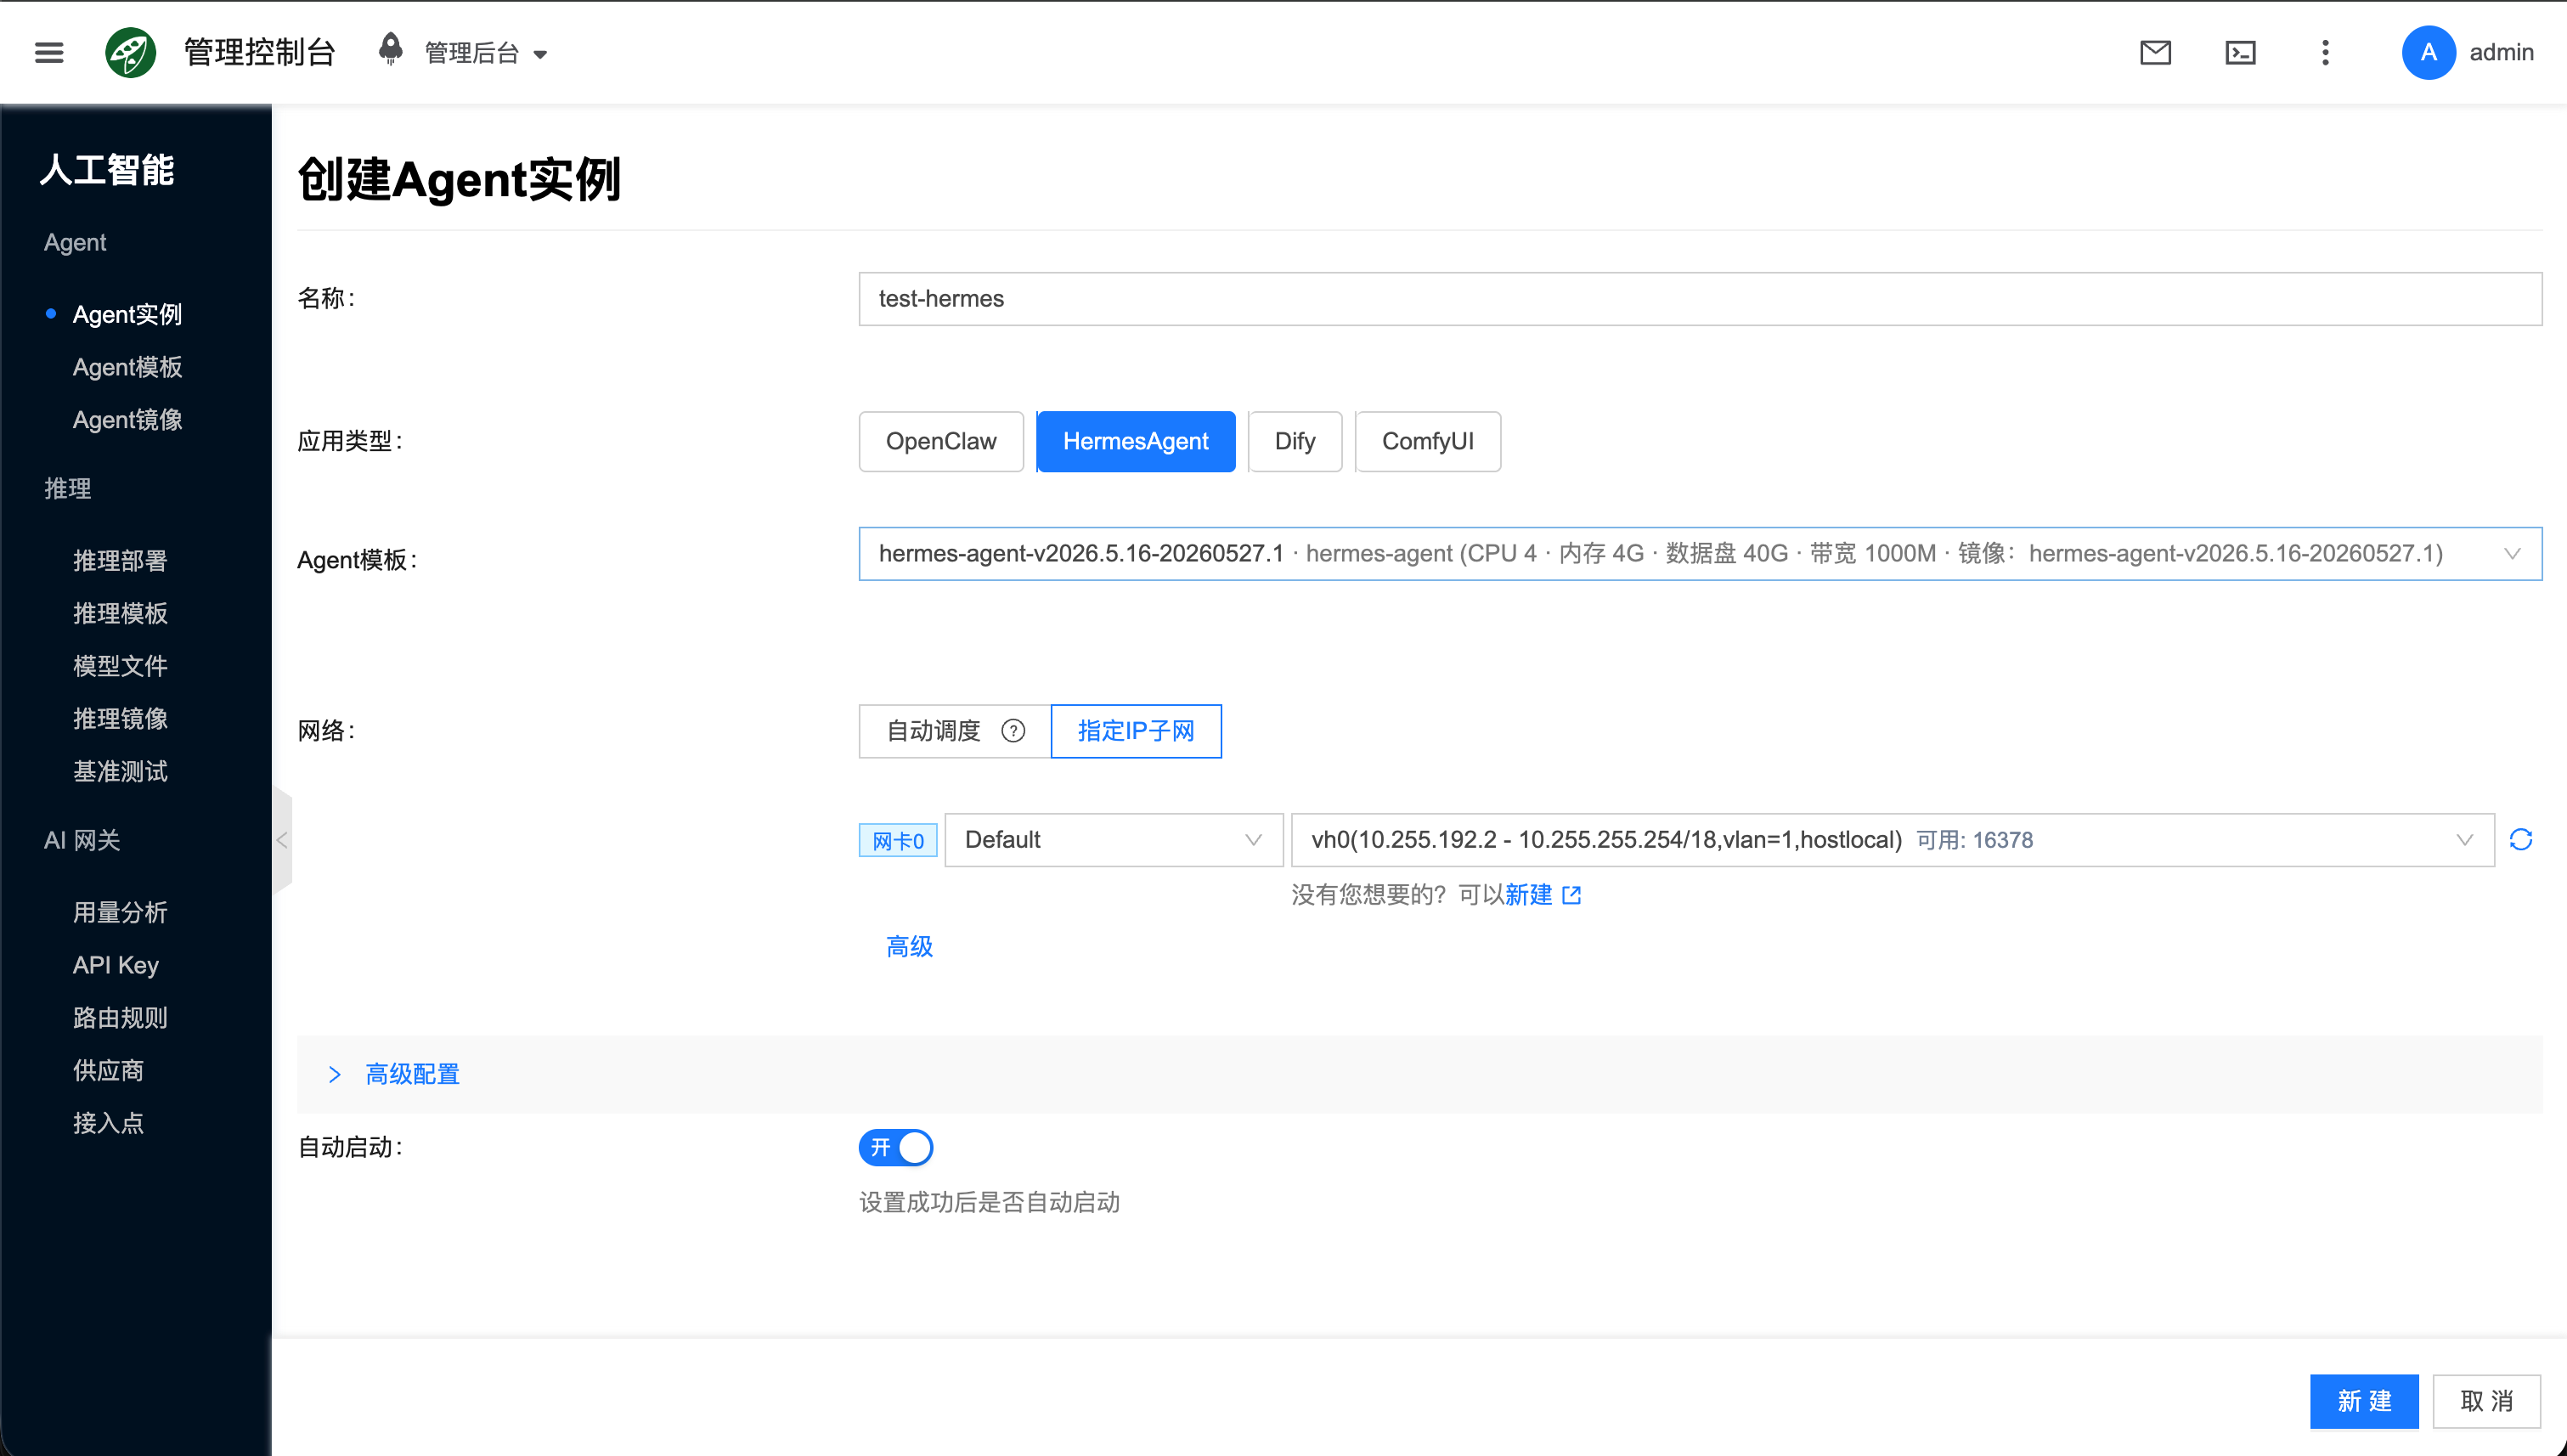The height and width of the screenshot is (1456, 2567).
Task: Open the mail notifications icon
Action: tap(2155, 52)
